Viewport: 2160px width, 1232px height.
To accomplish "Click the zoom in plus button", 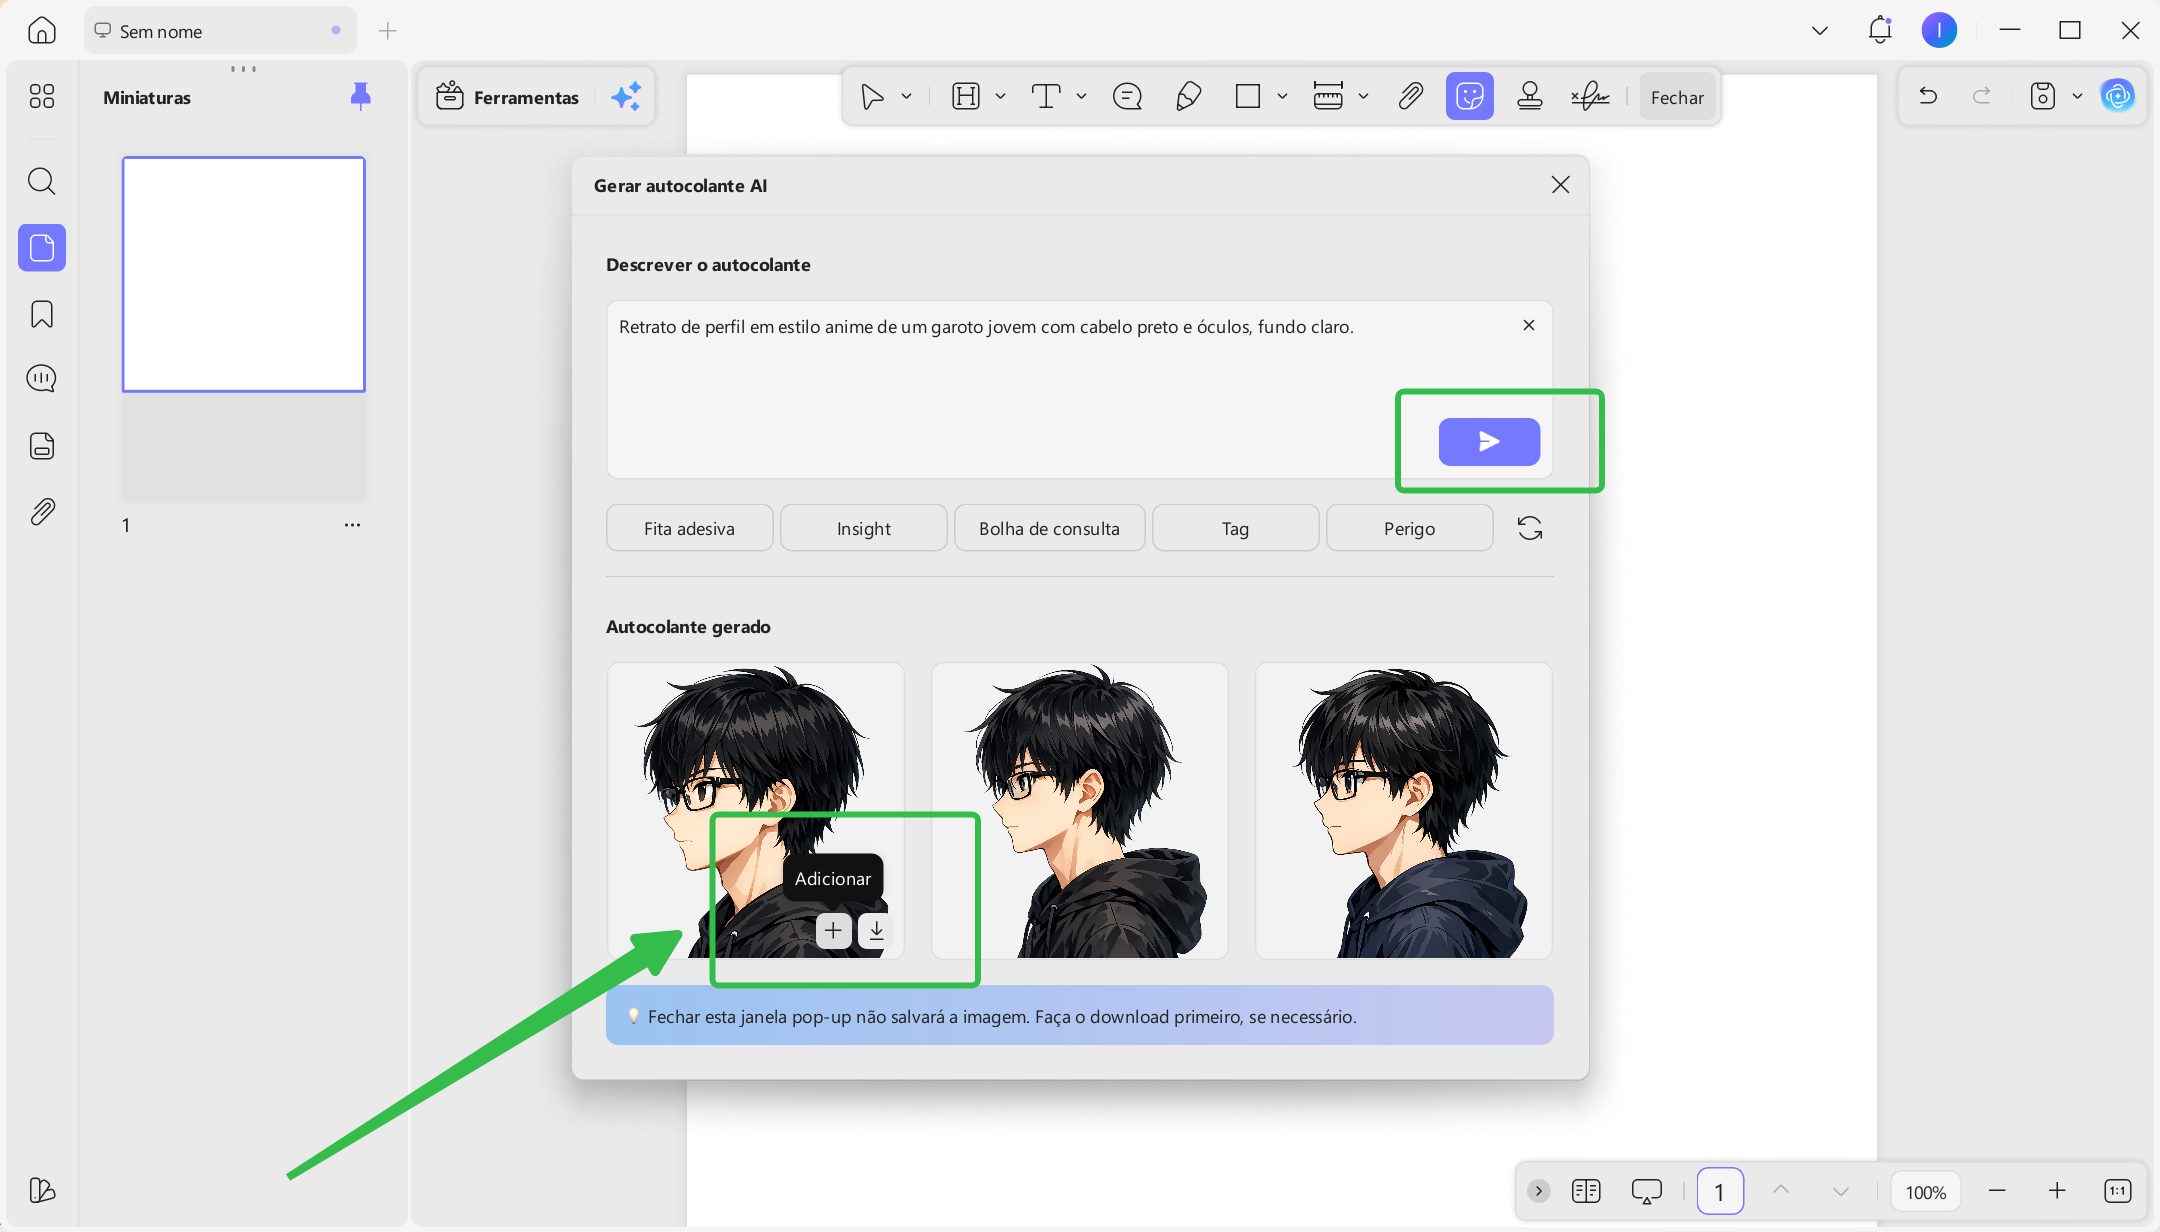I will [2057, 1190].
